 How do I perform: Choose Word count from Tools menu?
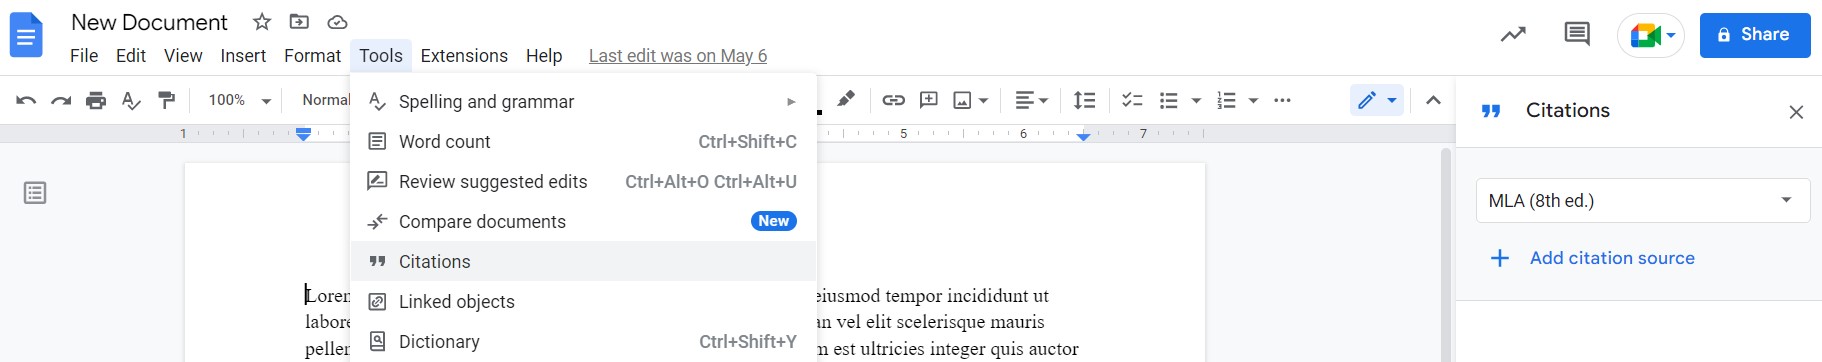(584, 141)
